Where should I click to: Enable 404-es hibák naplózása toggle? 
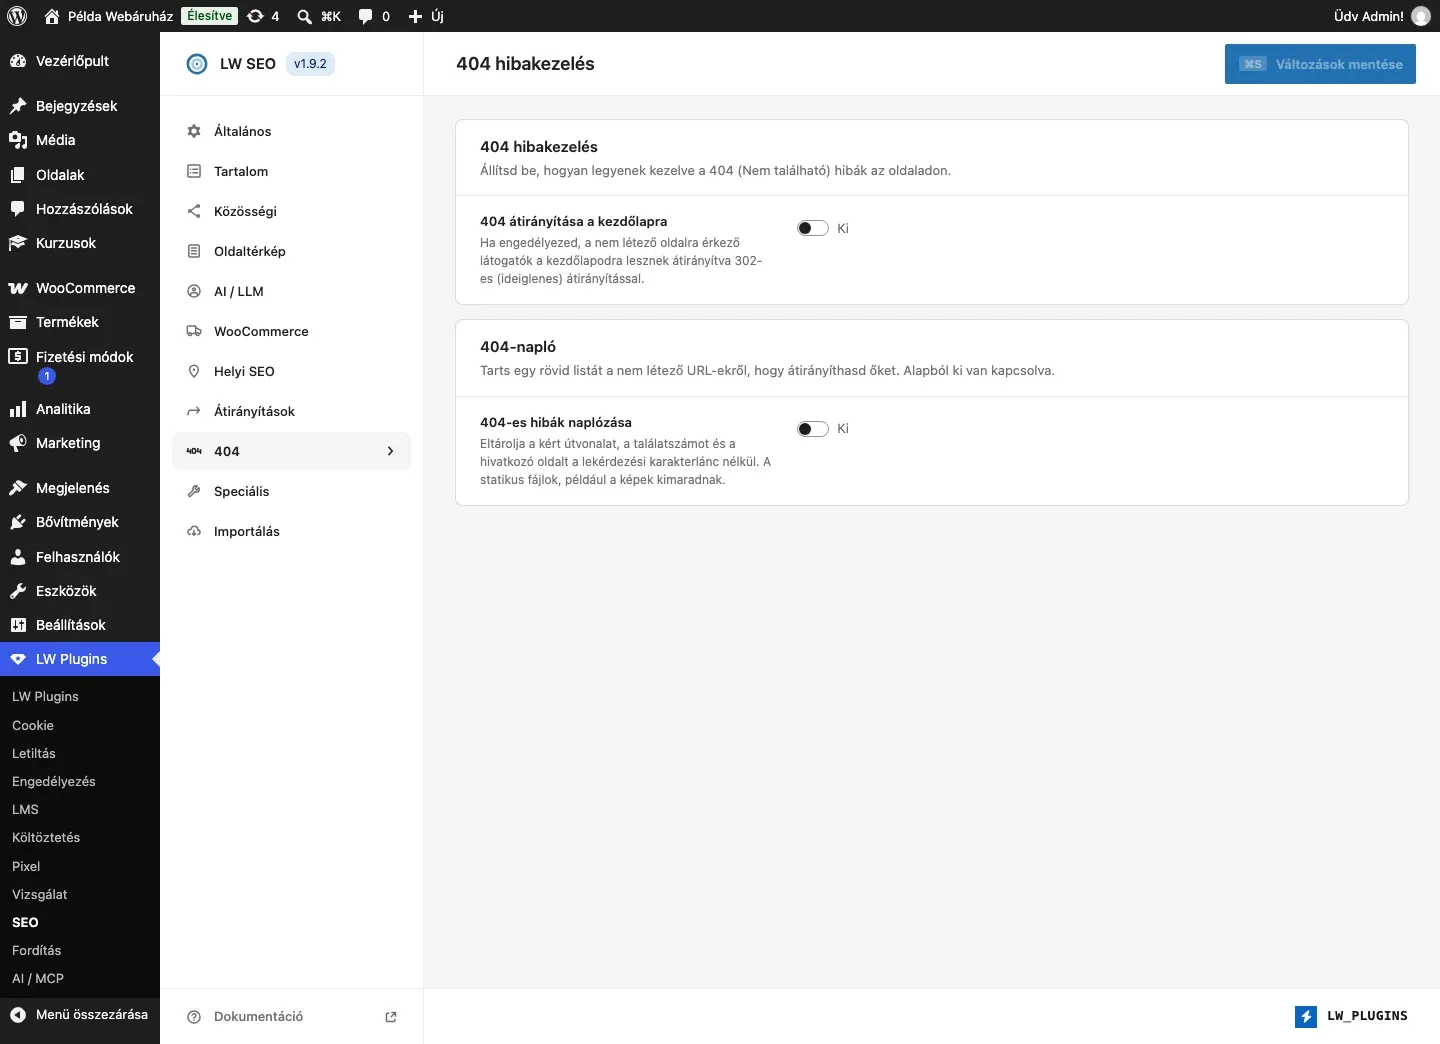[813, 429]
